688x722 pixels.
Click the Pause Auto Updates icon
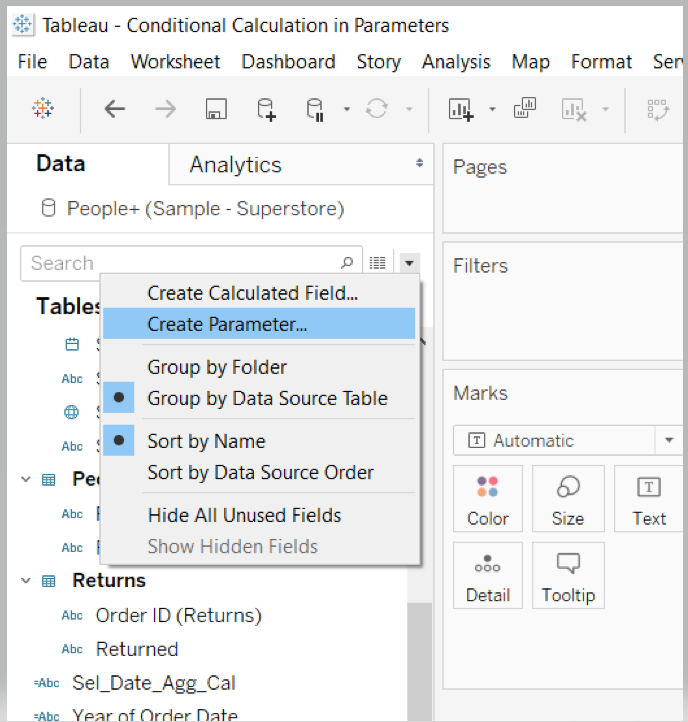pyautogui.click(x=315, y=110)
